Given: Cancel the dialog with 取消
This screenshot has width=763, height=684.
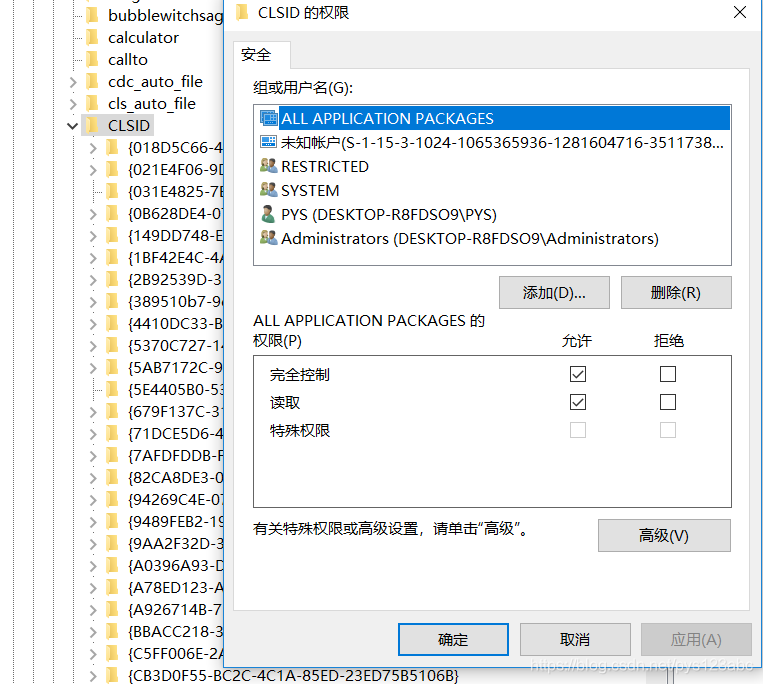Looking at the screenshot, I should (575, 639).
